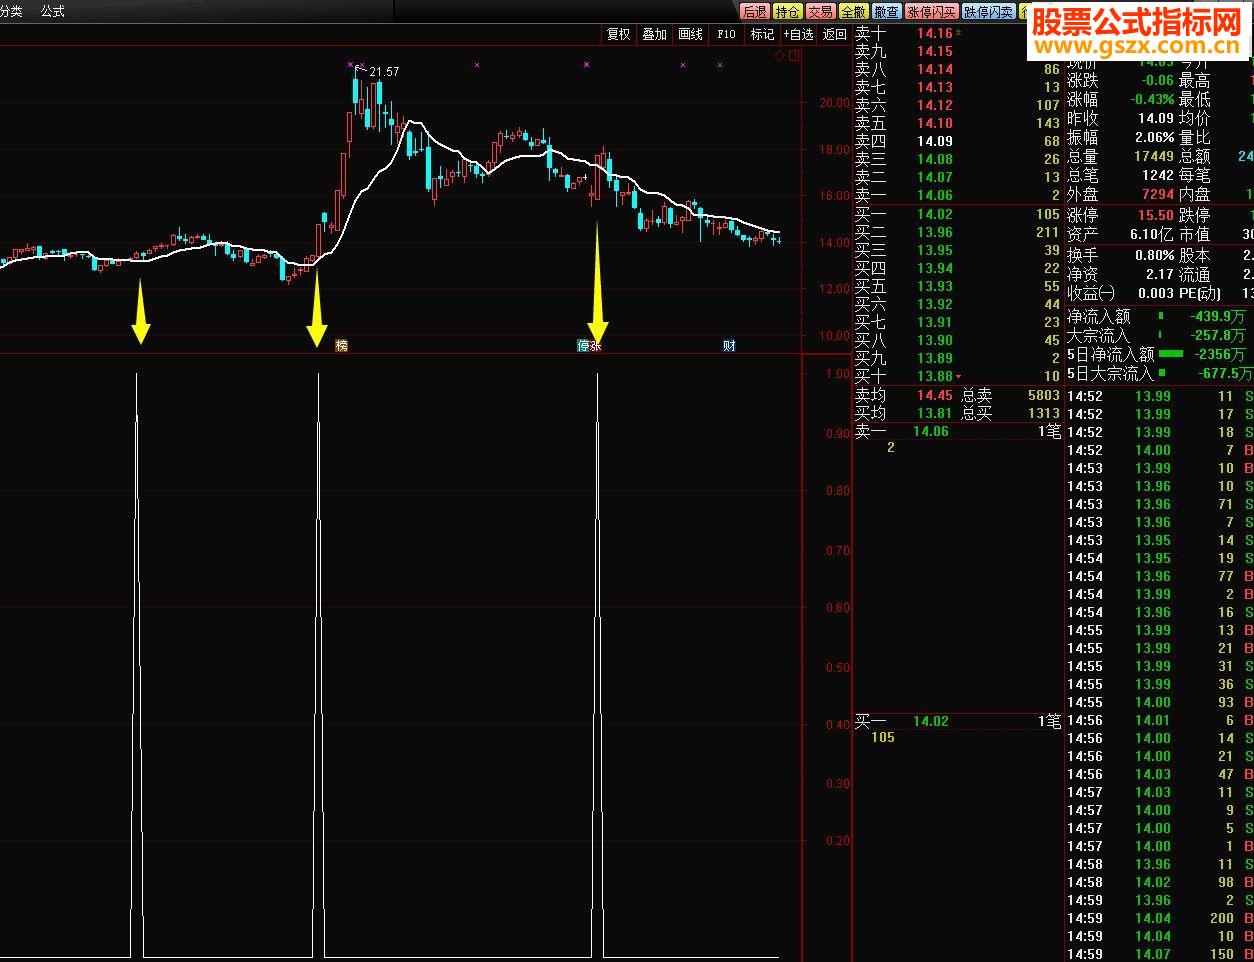Click the 14:58 tick priced 14.02
This screenshot has width=1254, height=962.
click(x=1160, y=882)
